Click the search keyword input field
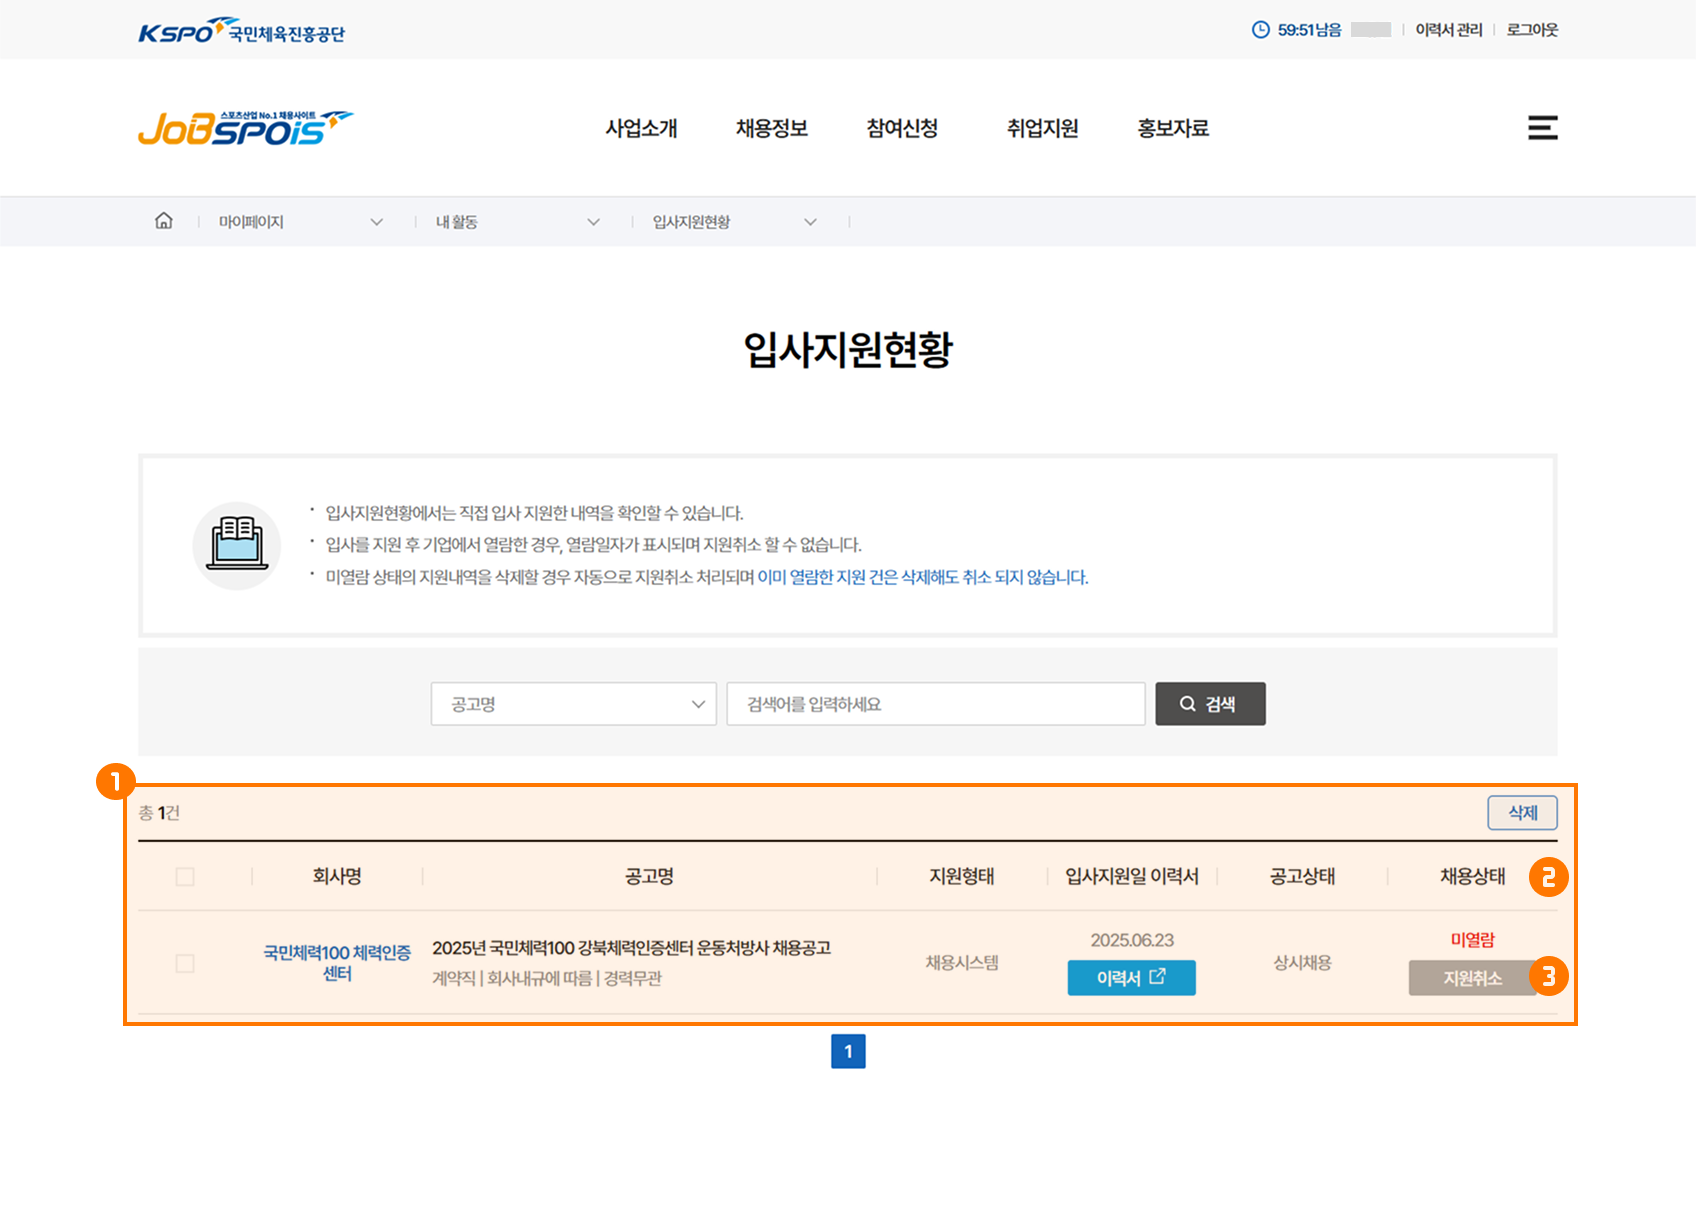 pyautogui.click(x=935, y=704)
